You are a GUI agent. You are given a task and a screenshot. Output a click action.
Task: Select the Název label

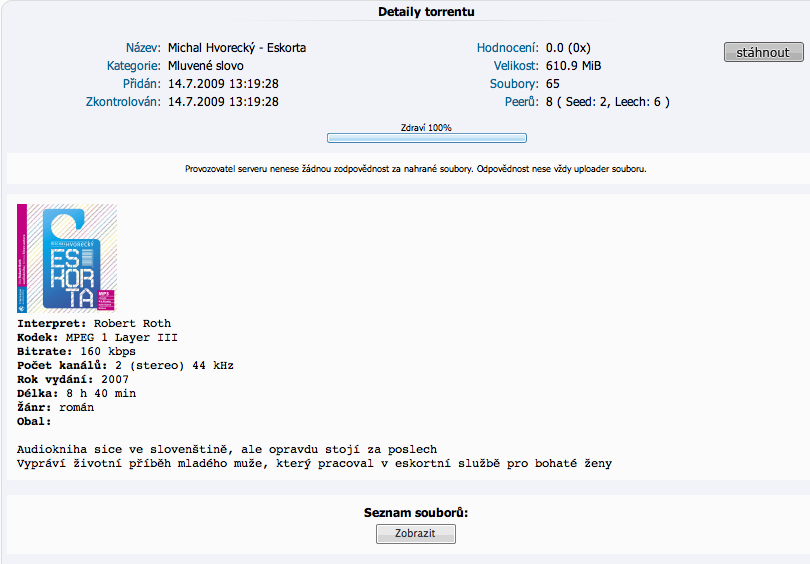pos(142,48)
